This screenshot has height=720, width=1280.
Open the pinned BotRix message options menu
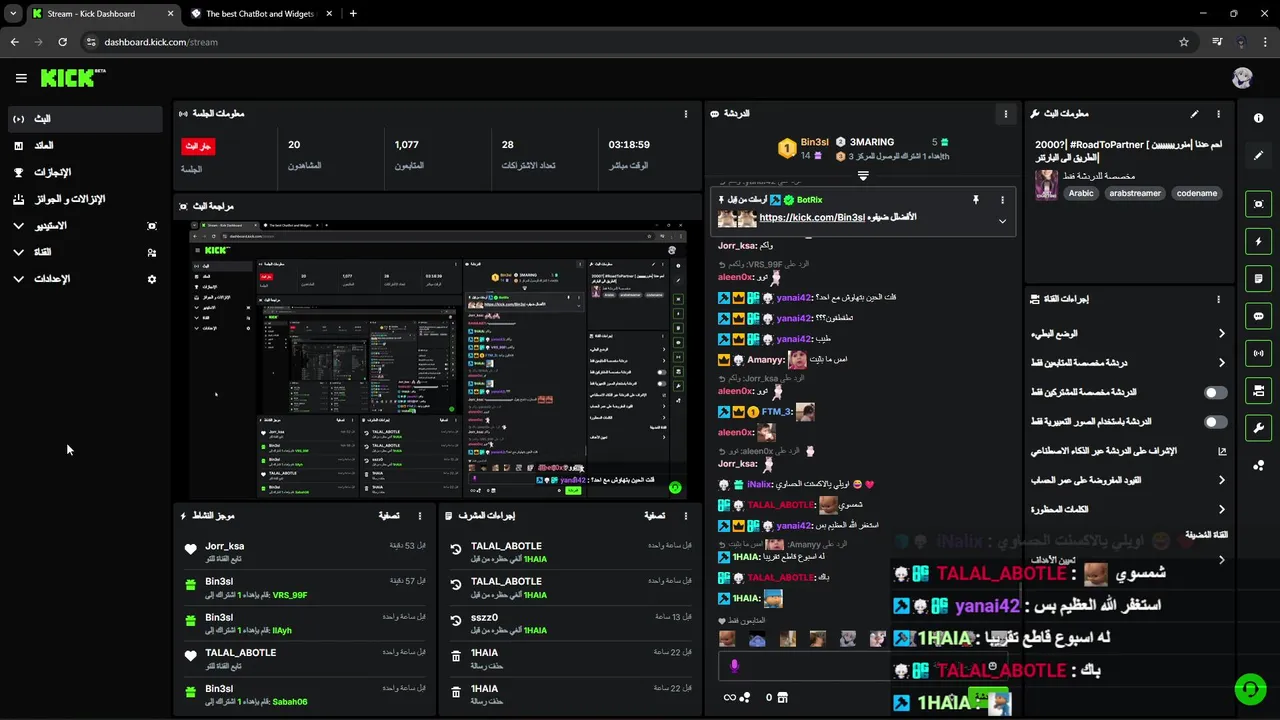pyautogui.click(x=1001, y=200)
